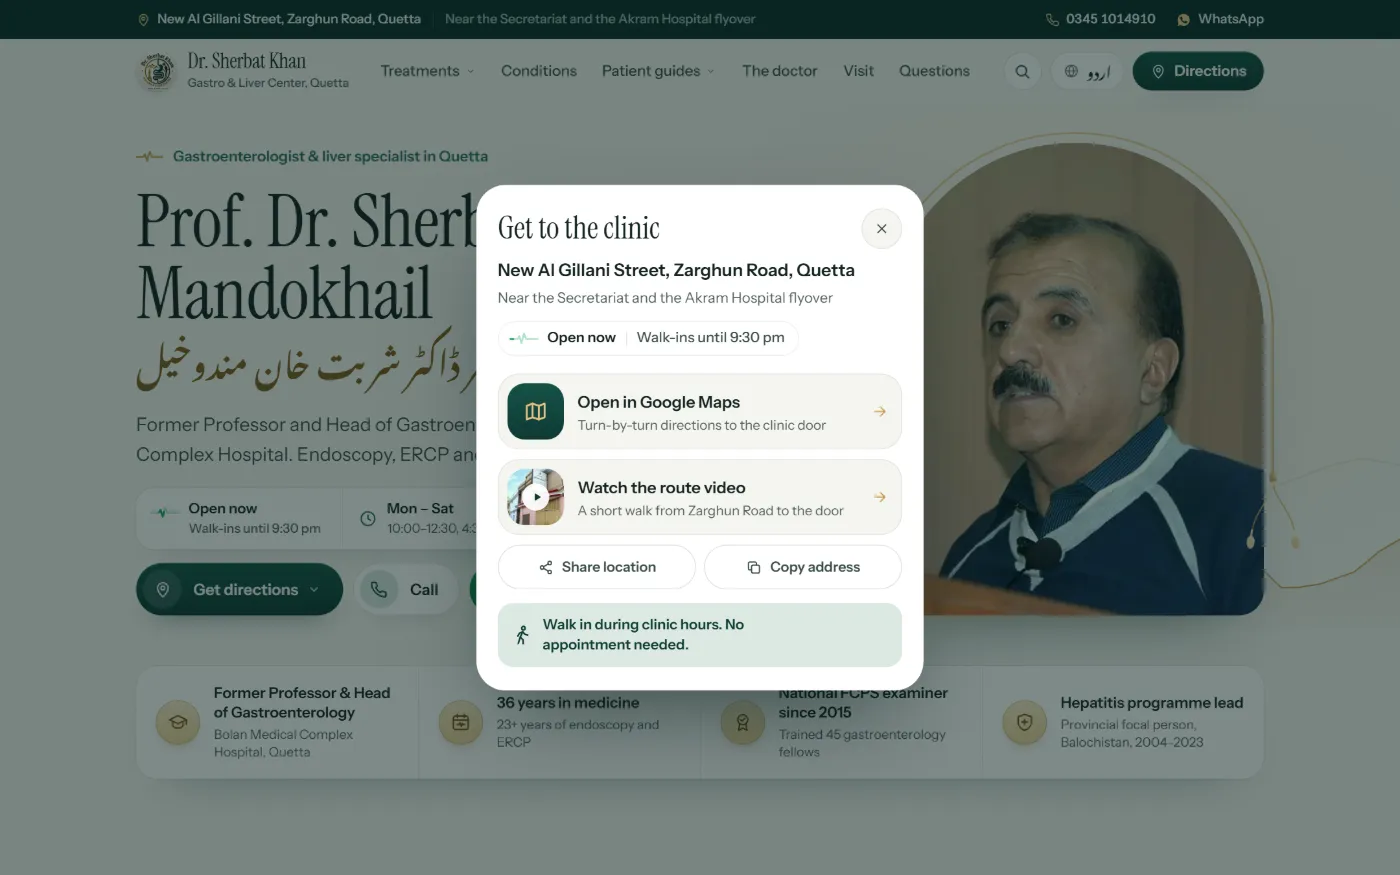Click the Watch the route video arrow

[x=879, y=497]
